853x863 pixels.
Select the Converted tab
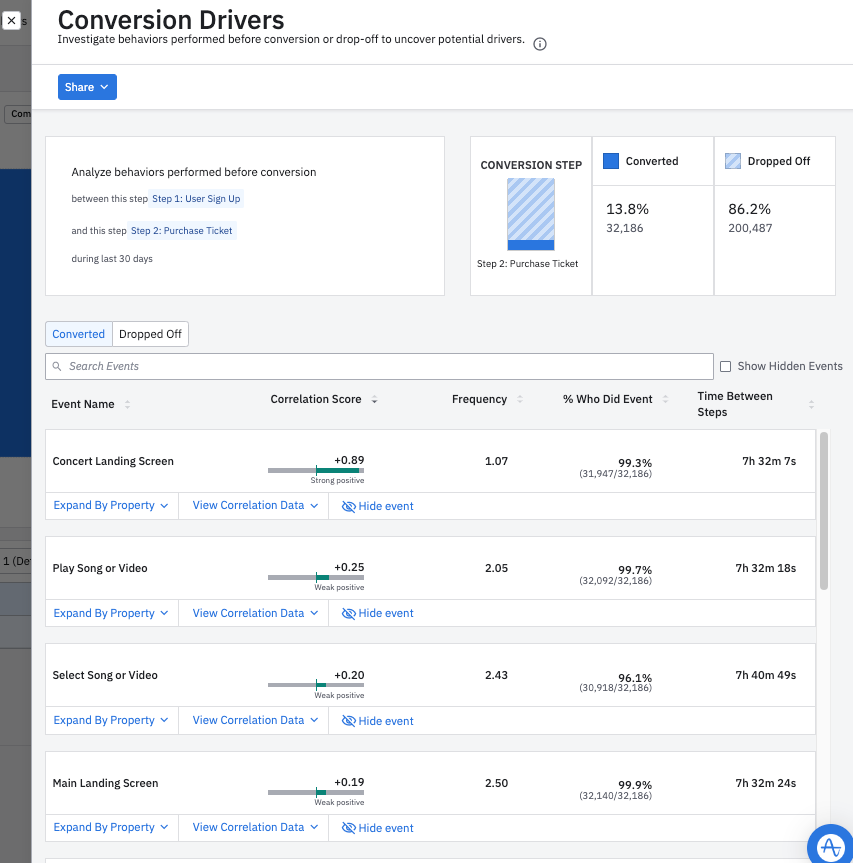tap(78, 335)
